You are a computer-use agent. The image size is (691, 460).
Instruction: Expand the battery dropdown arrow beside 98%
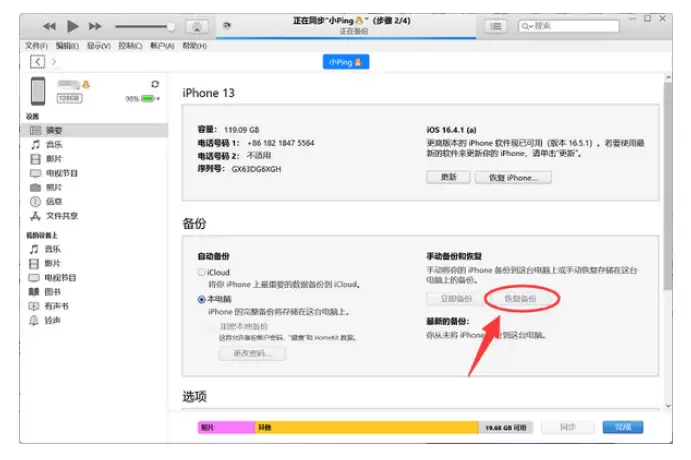158,99
